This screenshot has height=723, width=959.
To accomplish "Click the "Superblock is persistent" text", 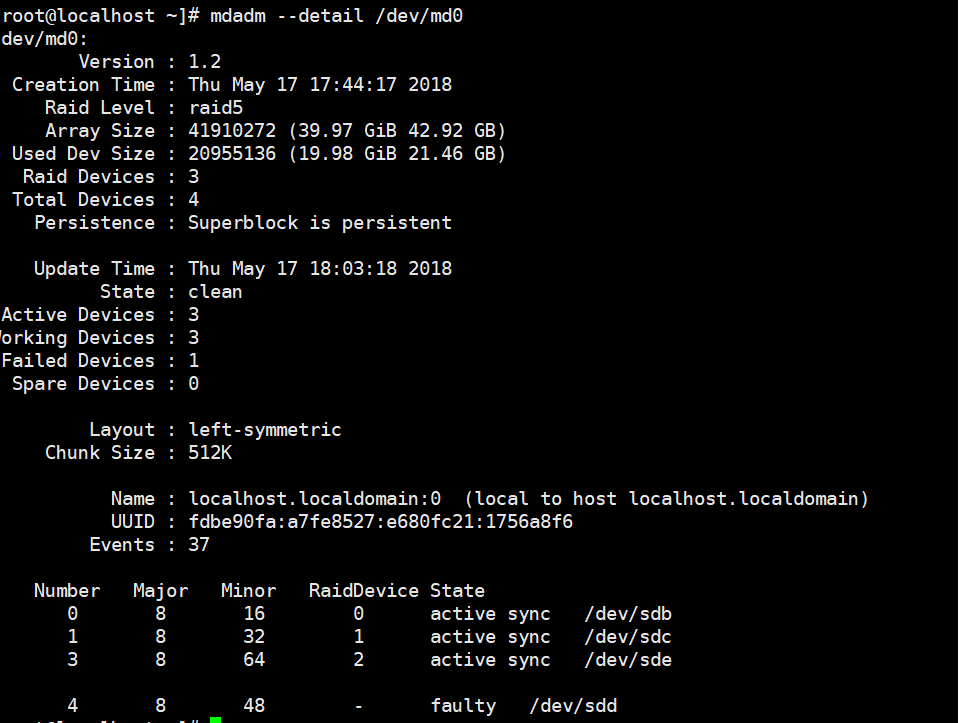I will pos(320,222).
